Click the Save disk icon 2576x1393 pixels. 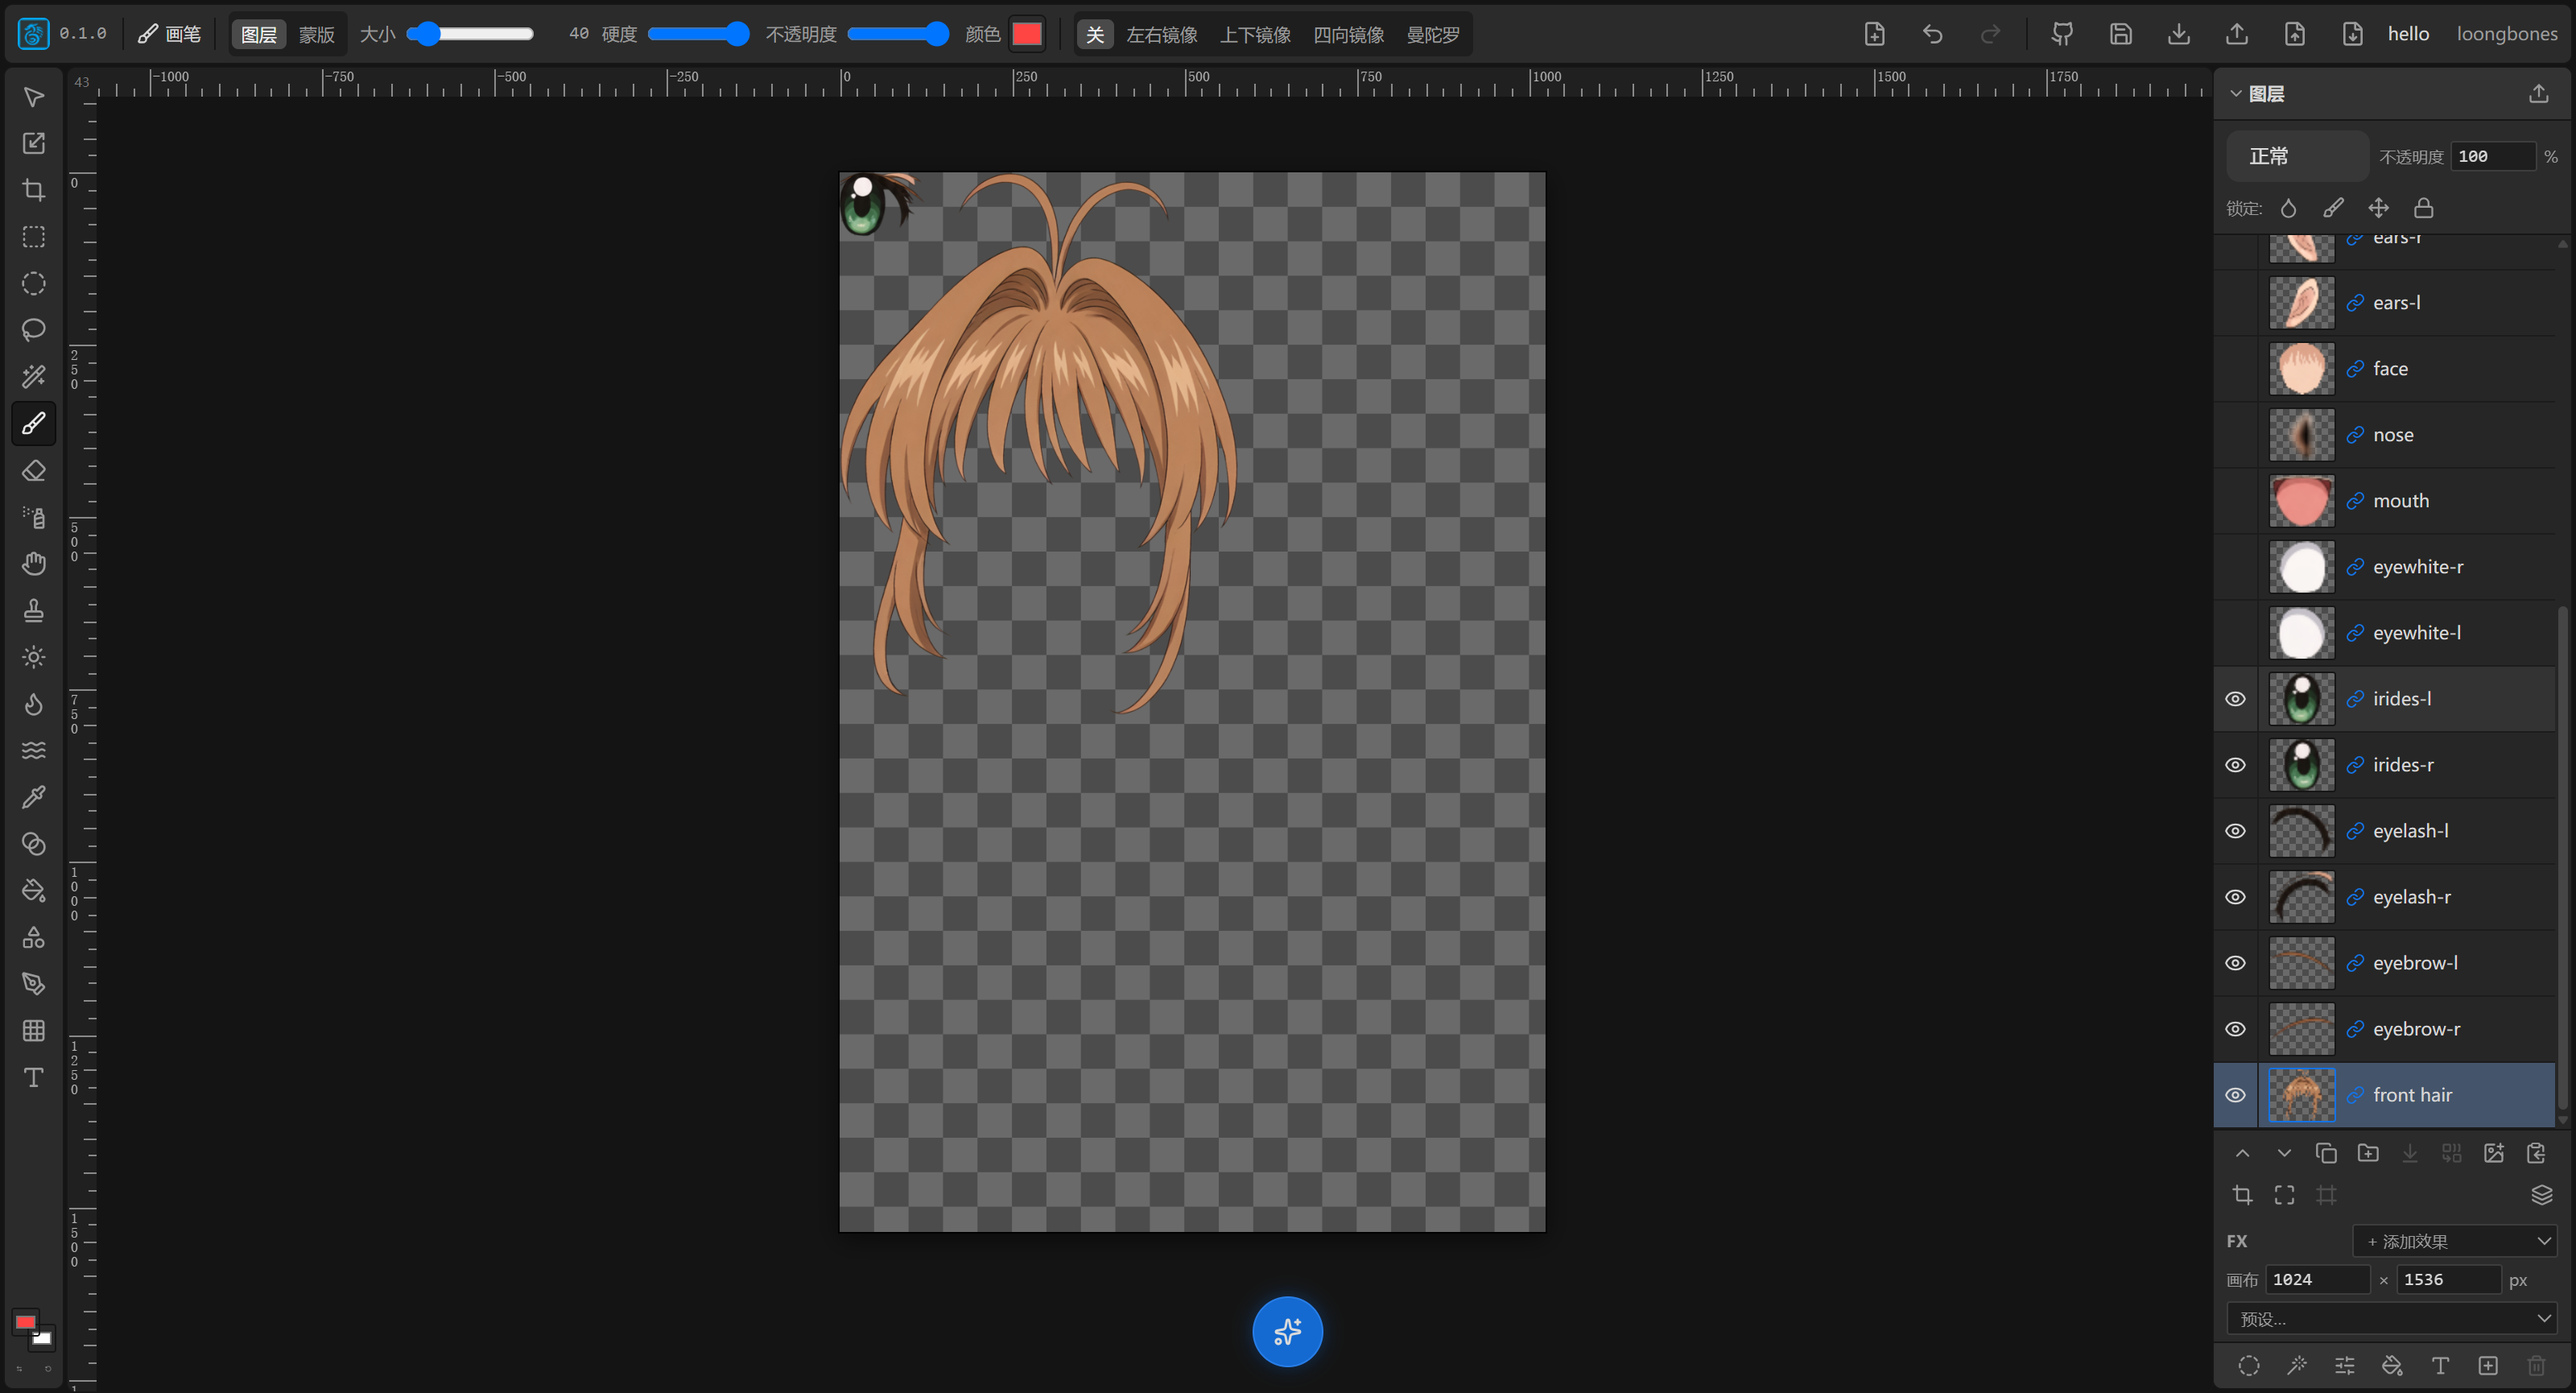2120,34
